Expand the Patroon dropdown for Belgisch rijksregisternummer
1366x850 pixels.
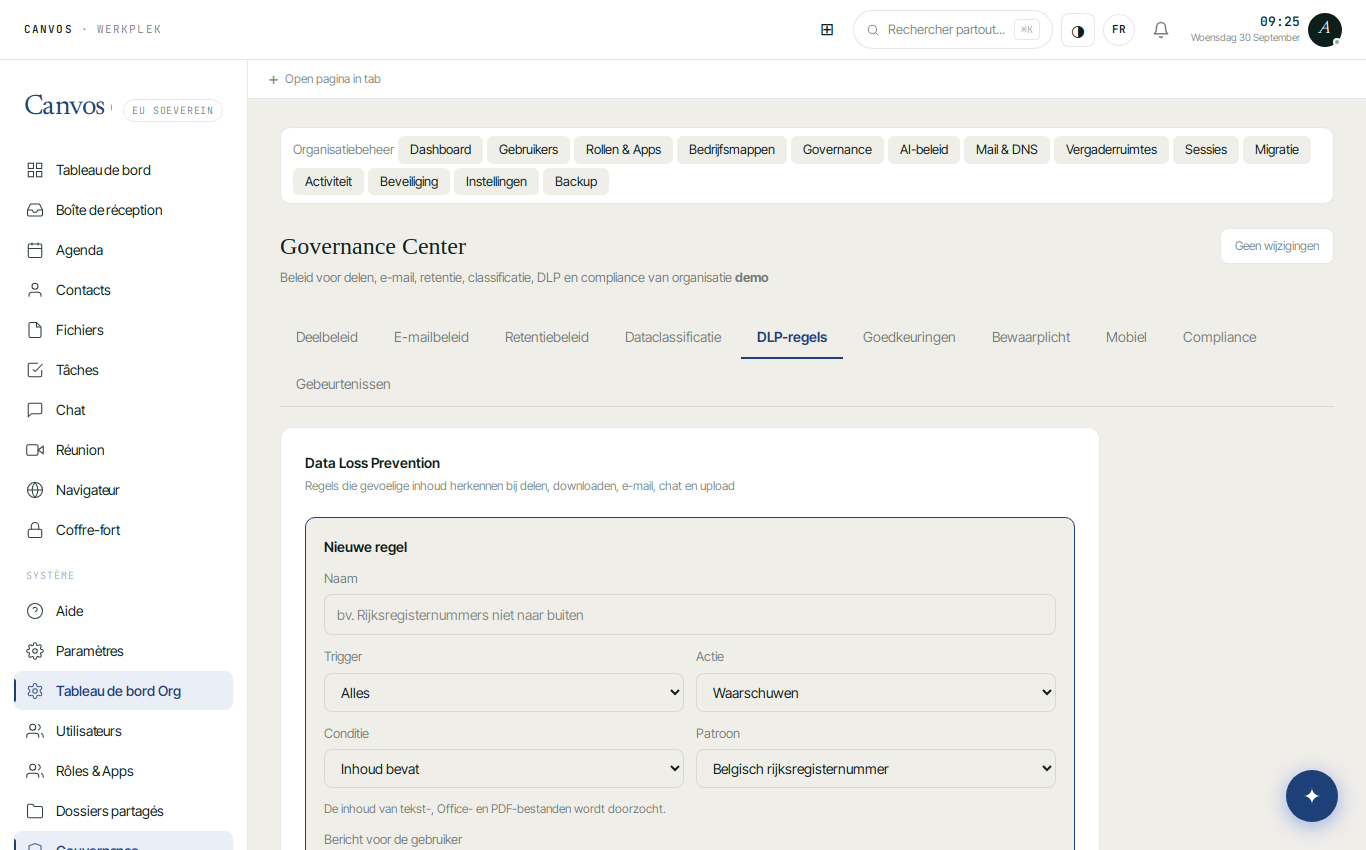point(876,769)
